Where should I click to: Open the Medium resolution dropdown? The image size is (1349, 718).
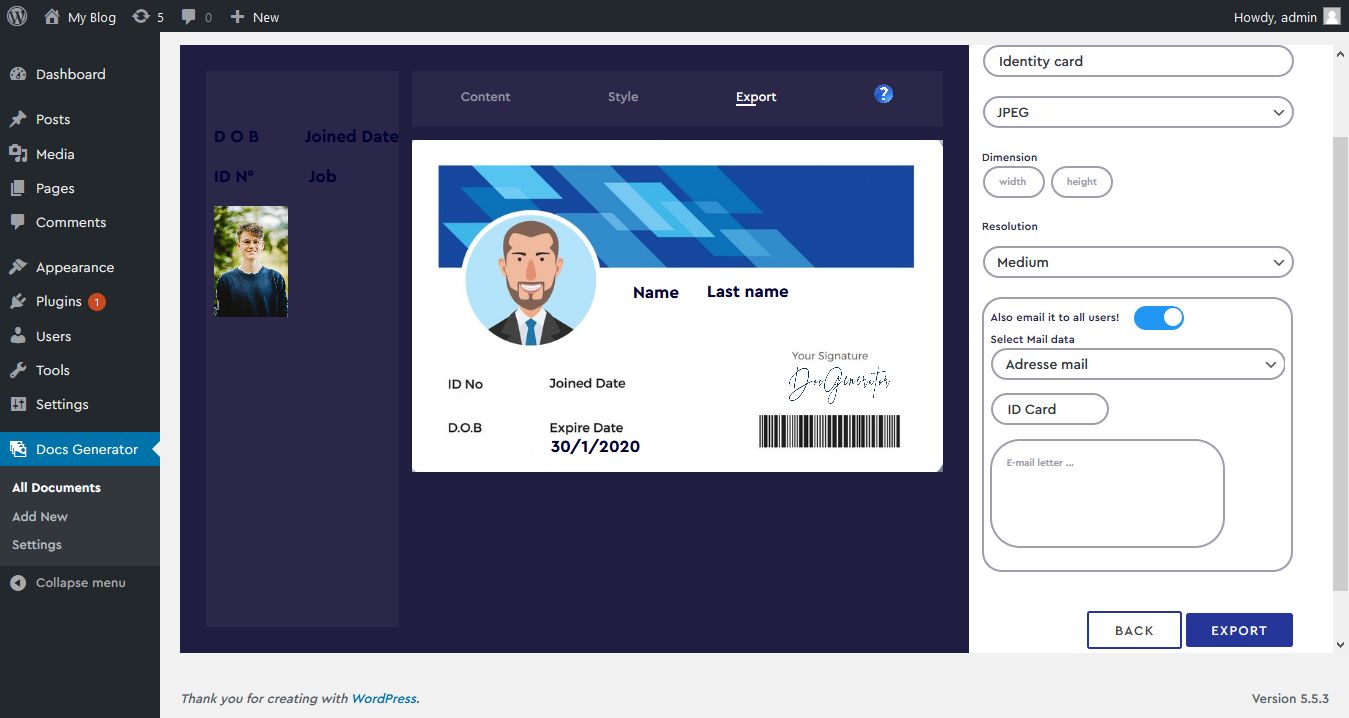(x=1138, y=262)
